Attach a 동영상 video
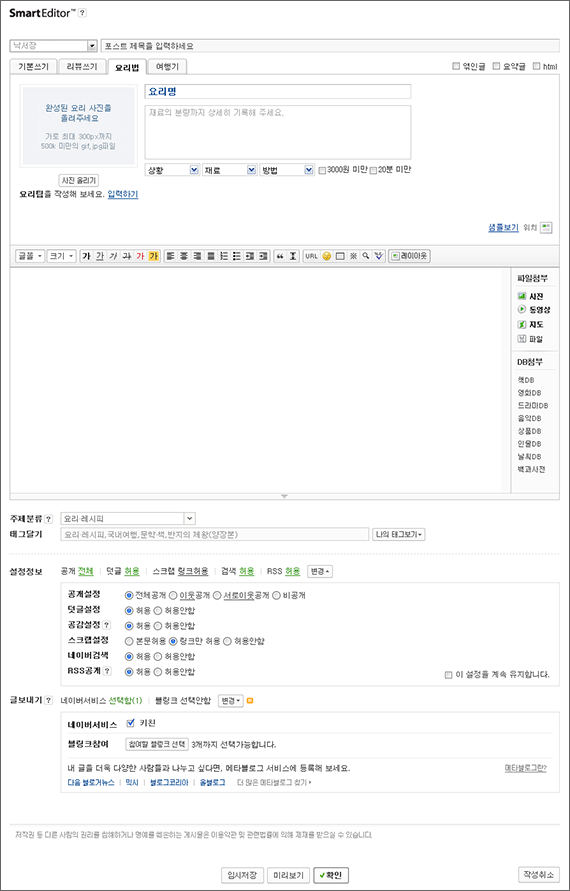 pos(534,310)
